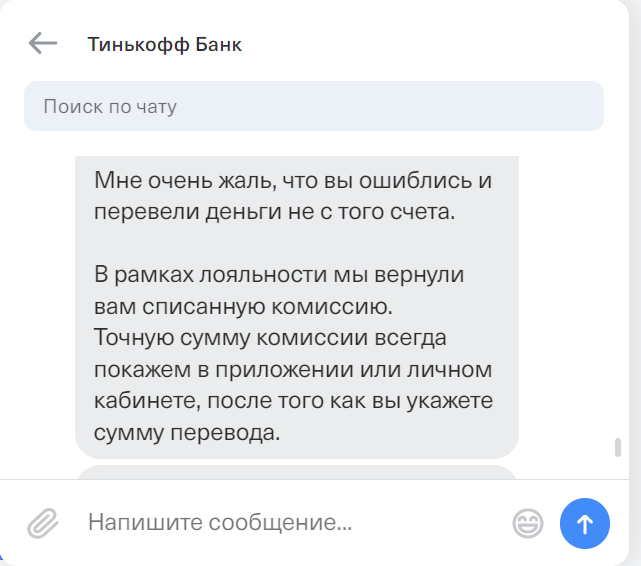Send the message with blue arrow button
Image resolution: width=641 pixels, height=566 pixels.
585,522
